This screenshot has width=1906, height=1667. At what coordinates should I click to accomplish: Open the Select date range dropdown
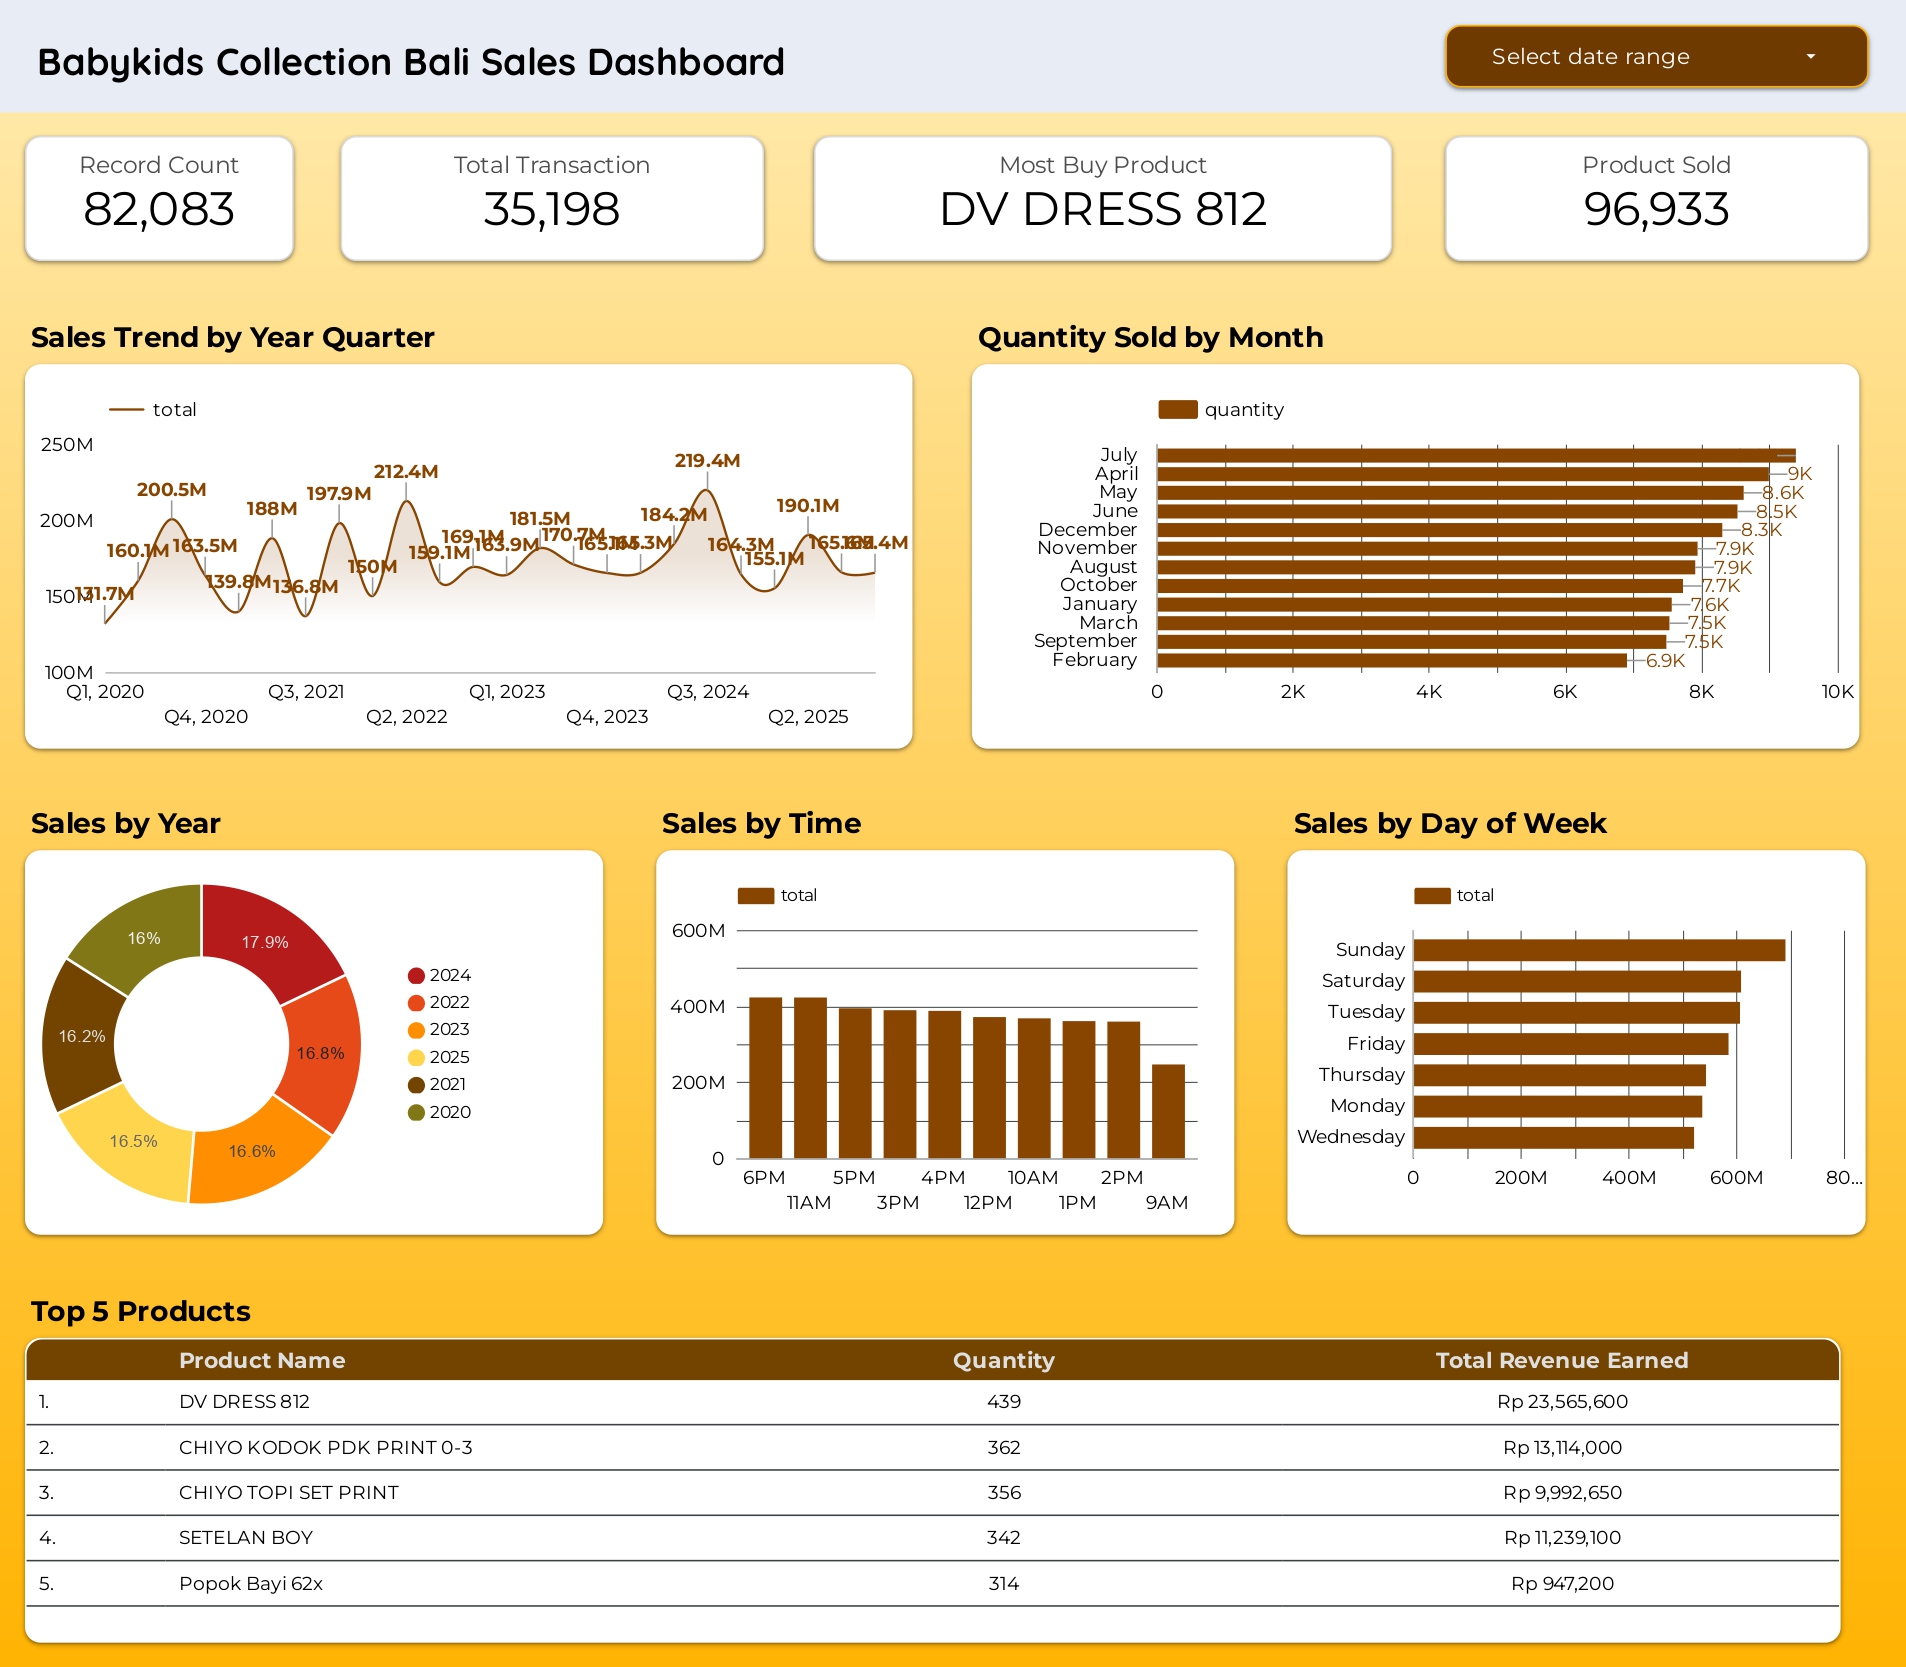point(1656,57)
